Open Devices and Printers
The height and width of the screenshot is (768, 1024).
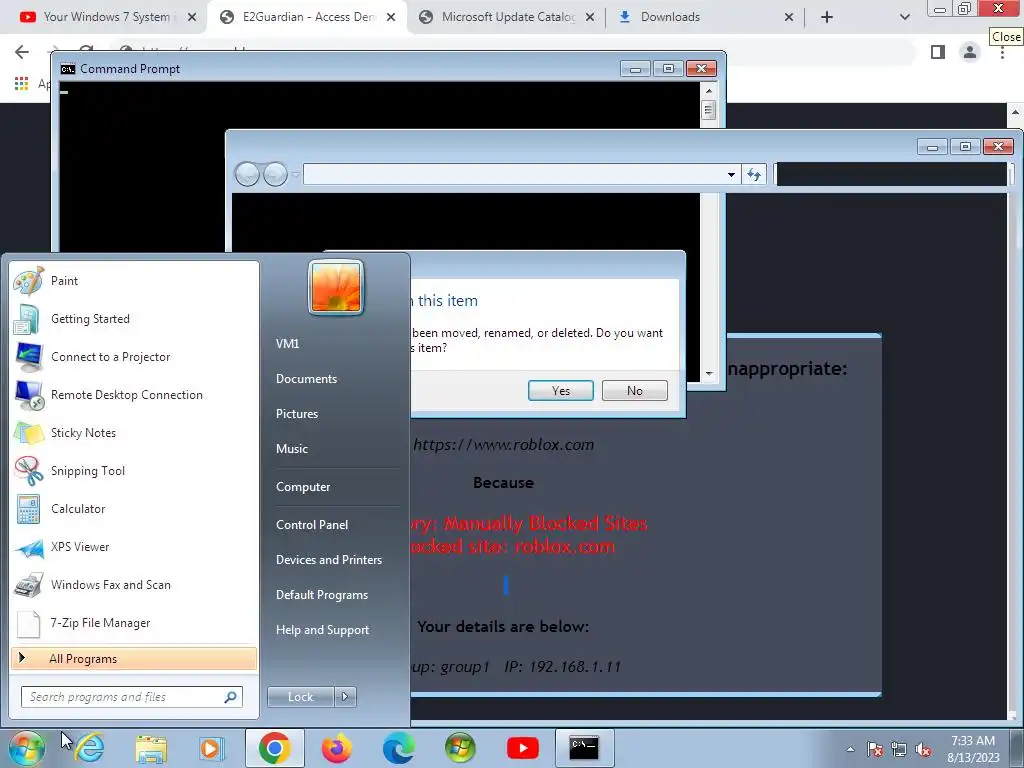point(328,560)
